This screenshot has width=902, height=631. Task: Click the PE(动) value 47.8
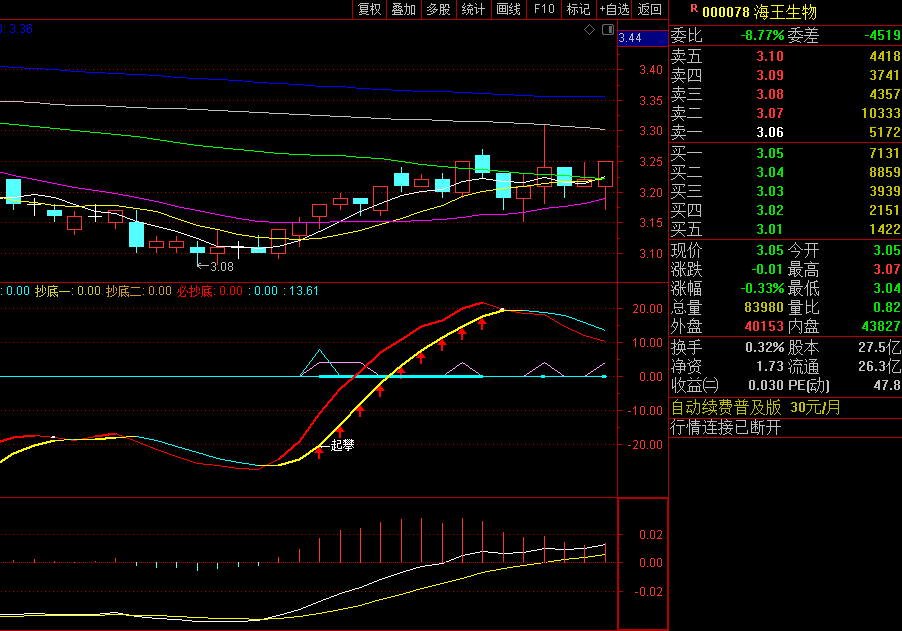(887, 385)
